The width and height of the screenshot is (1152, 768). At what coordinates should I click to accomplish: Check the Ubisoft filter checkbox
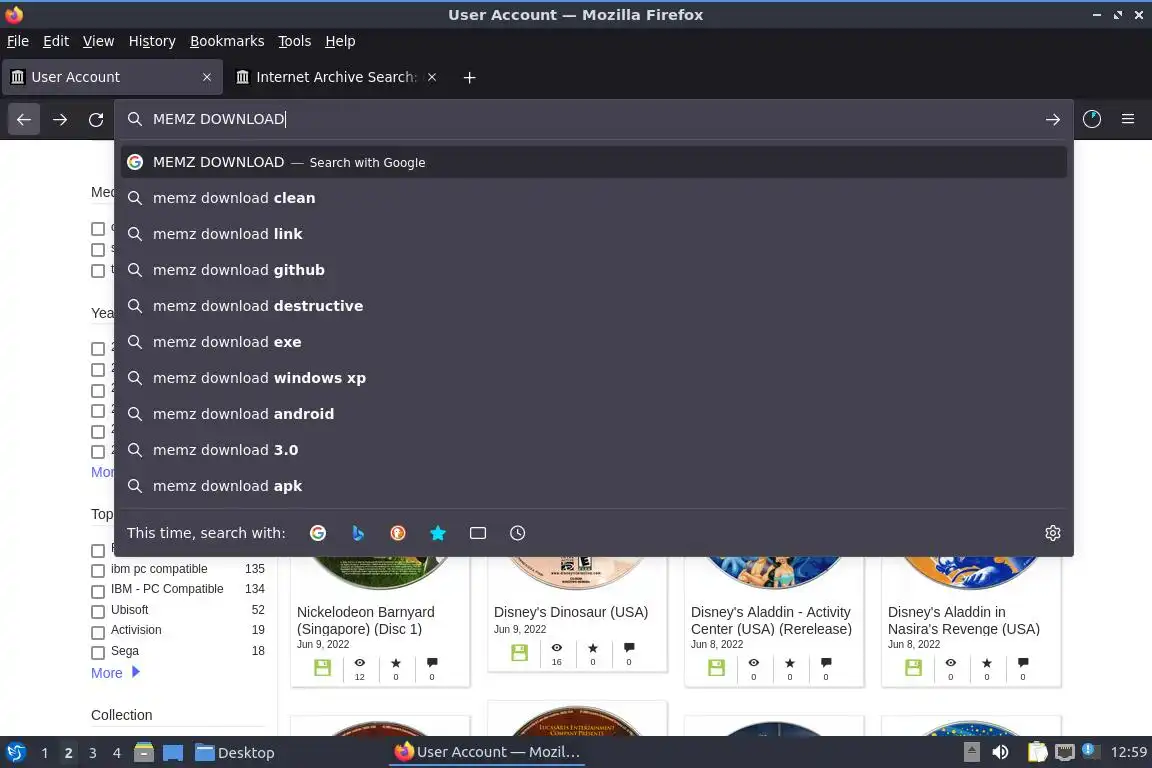click(x=98, y=611)
